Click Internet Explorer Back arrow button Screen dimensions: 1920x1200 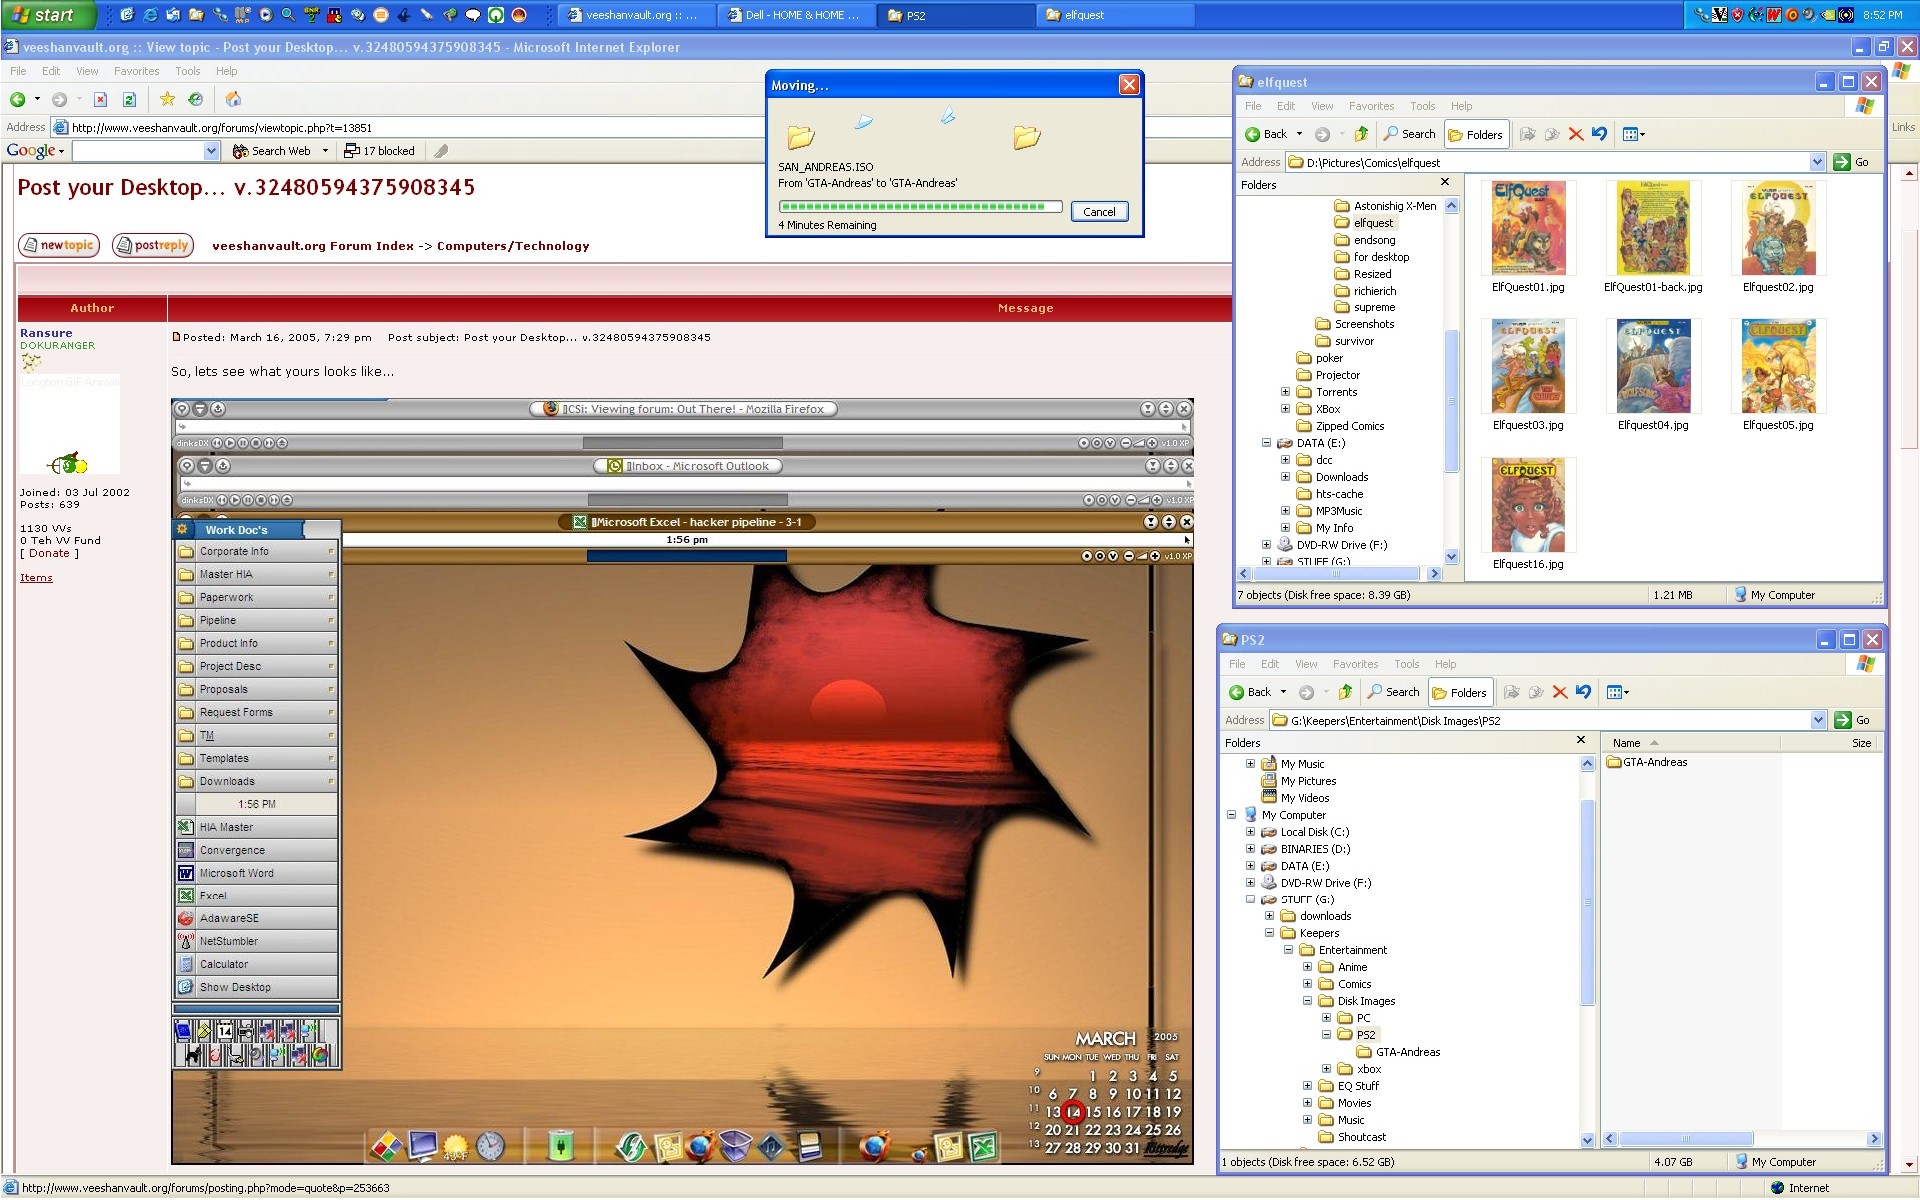(17, 99)
